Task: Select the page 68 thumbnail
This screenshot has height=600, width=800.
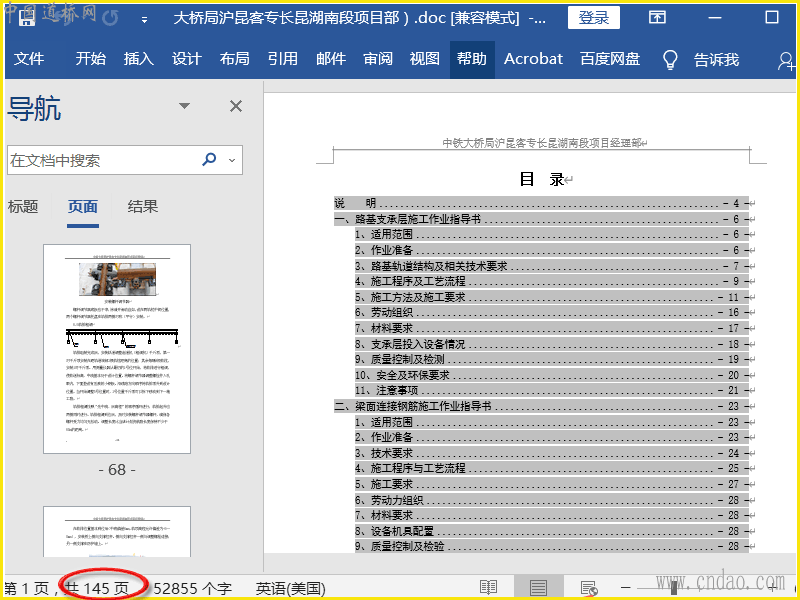Action: coord(117,349)
